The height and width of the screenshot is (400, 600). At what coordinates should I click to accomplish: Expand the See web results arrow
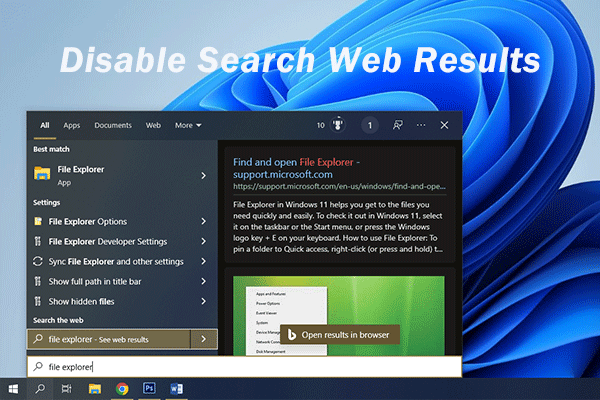204,339
